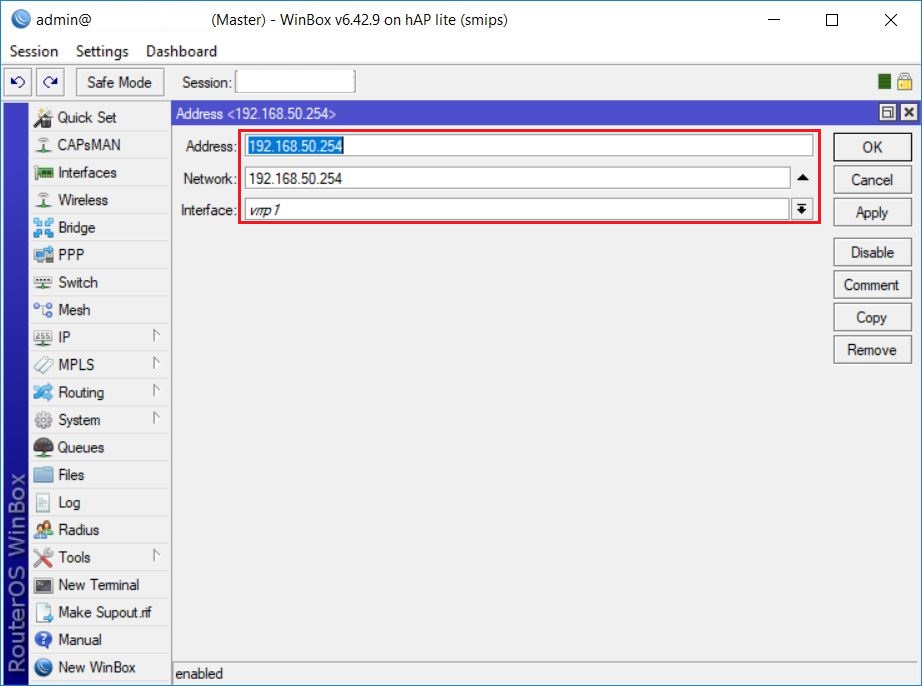The width and height of the screenshot is (922, 686).
Task: Click the green load indicator
Action: click(x=884, y=82)
